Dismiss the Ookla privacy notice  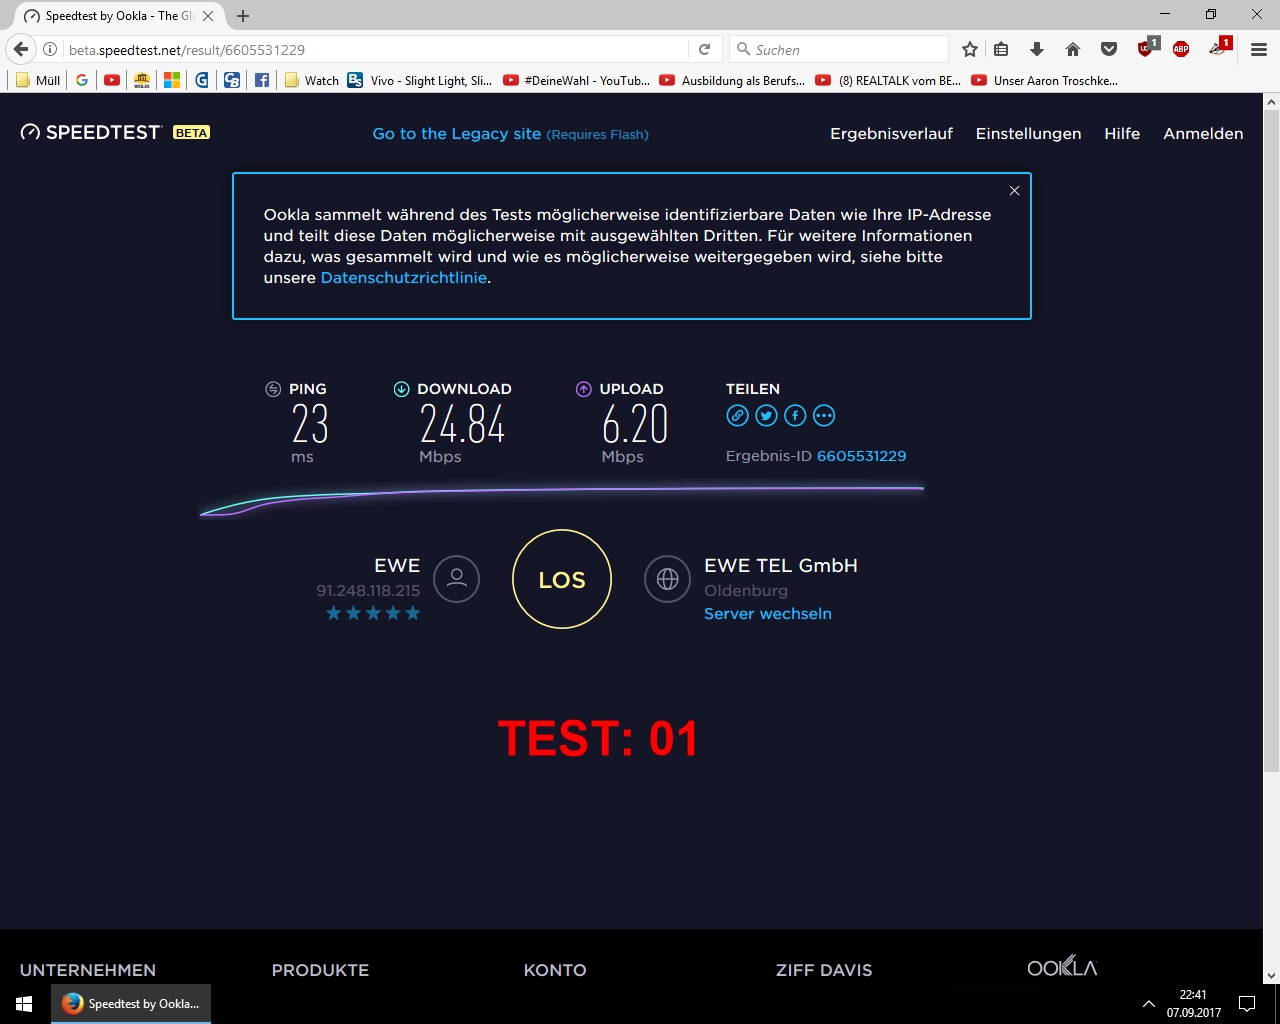pyautogui.click(x=1014, y=190)
